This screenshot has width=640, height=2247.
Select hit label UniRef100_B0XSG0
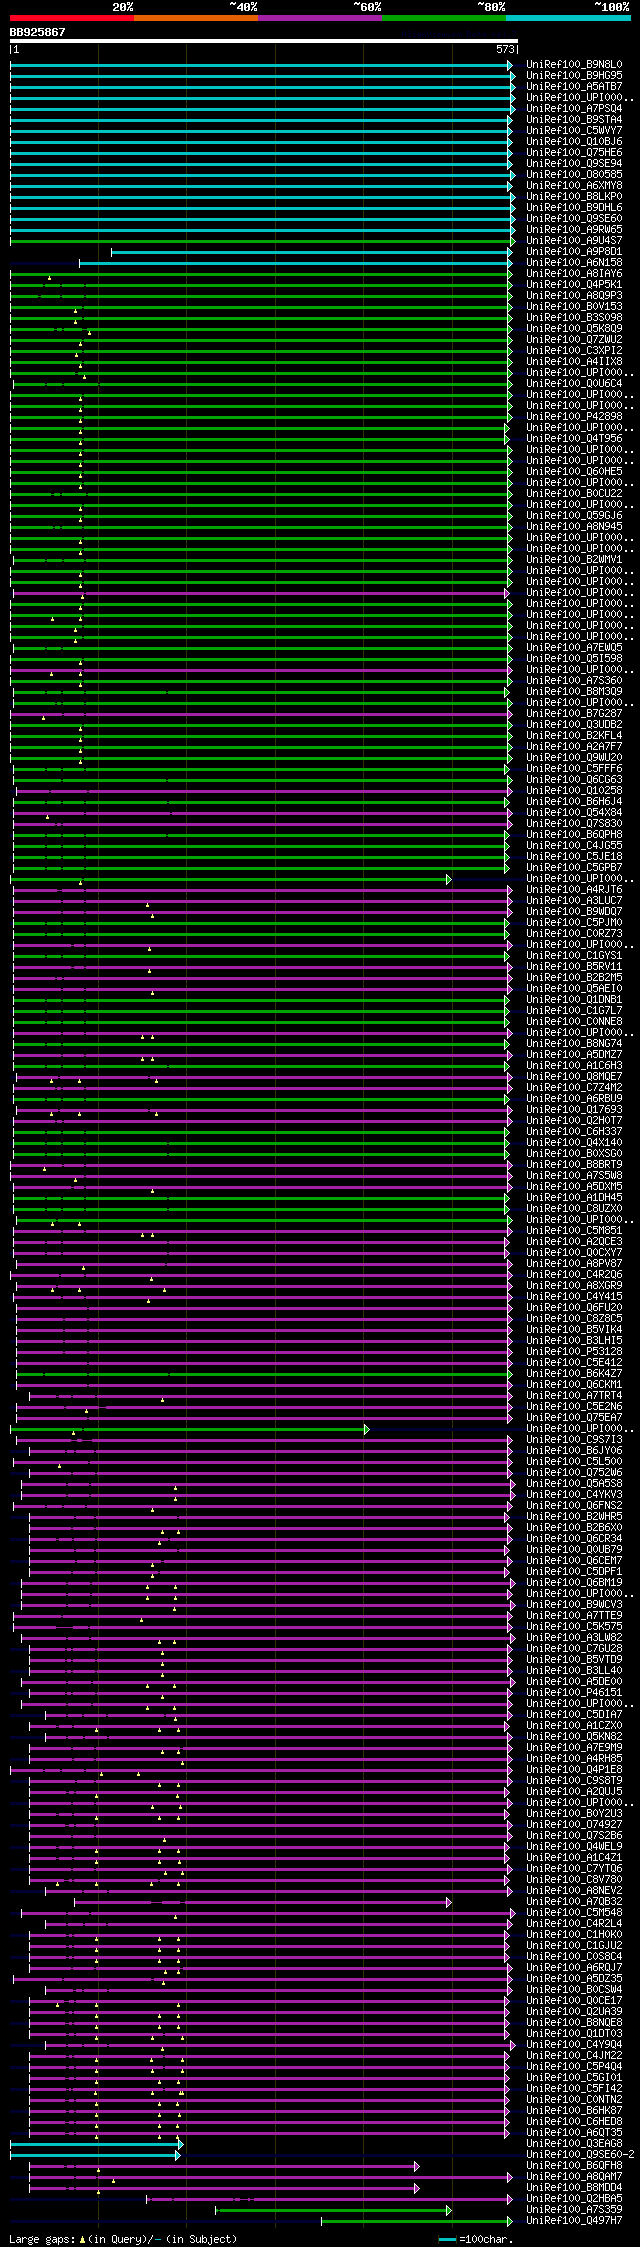tap(574, 1154)
